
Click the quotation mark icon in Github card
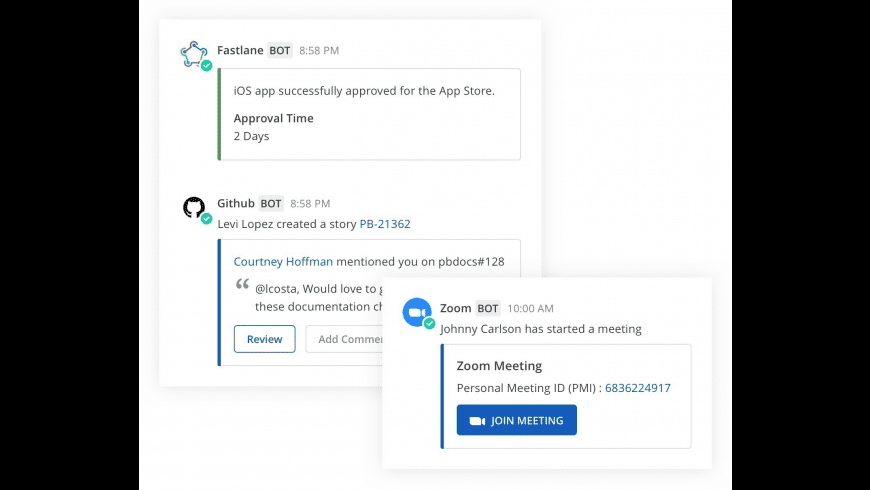pyautogui.click(x=242, y=285)
